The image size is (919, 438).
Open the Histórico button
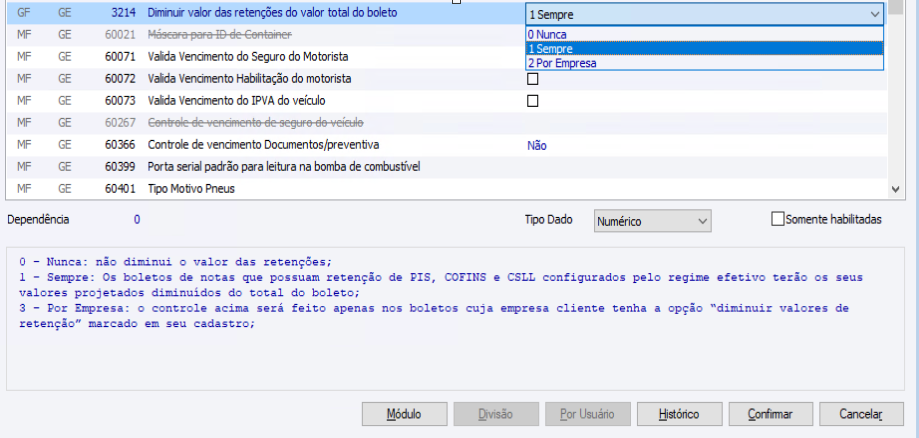(680, 414)
